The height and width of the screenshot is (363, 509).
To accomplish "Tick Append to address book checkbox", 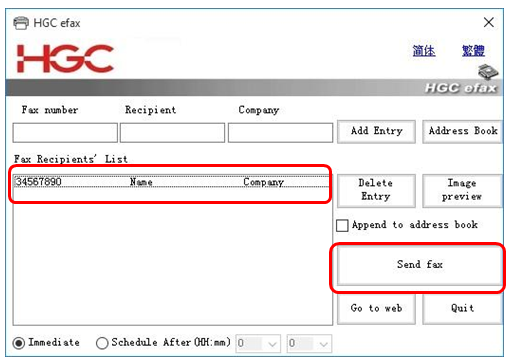I will tap(342, 225).
